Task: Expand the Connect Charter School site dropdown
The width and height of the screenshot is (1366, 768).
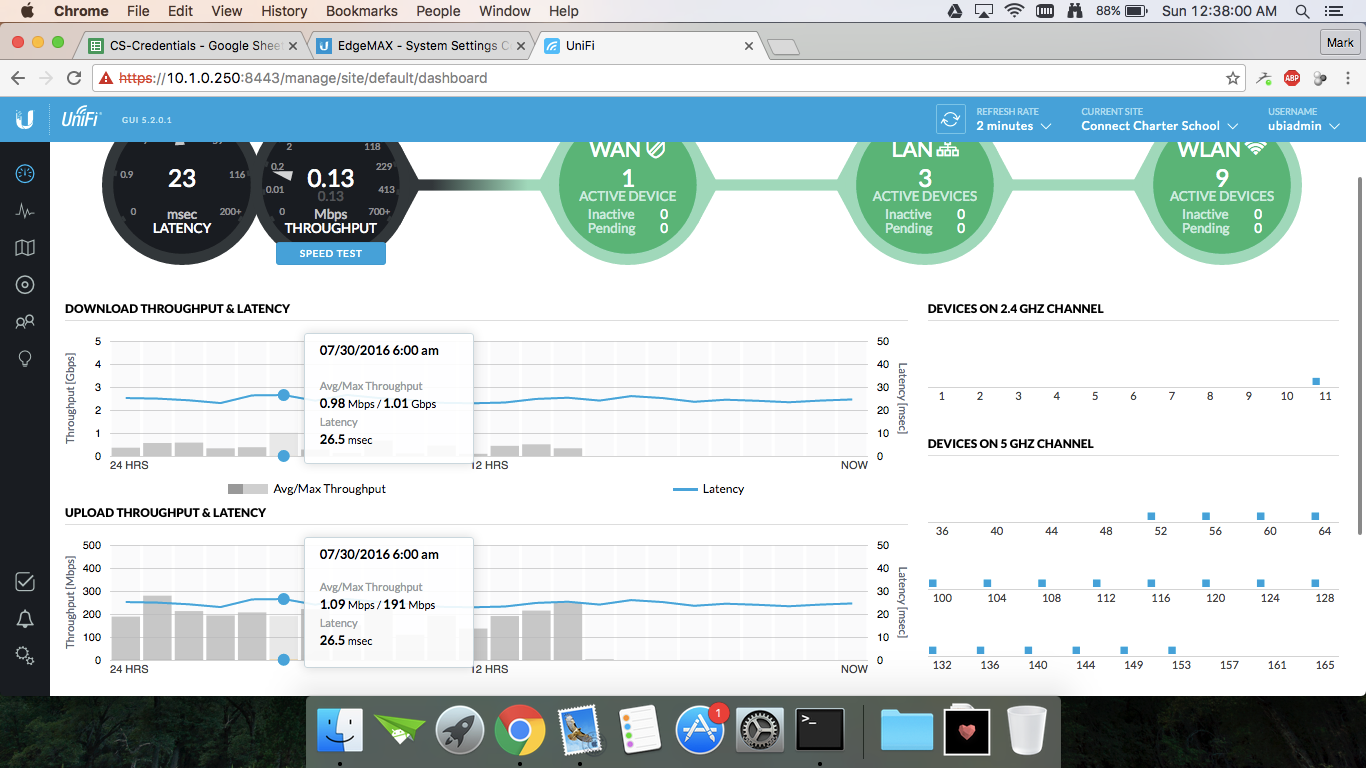Action: 1159,126
